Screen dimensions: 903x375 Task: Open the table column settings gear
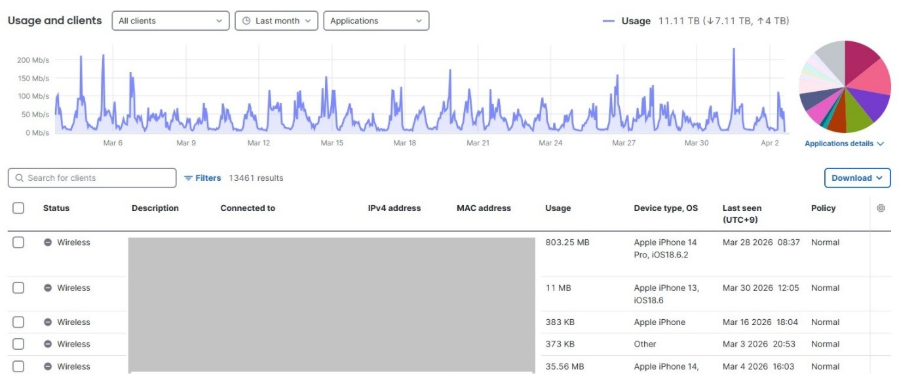click(881, 208)
